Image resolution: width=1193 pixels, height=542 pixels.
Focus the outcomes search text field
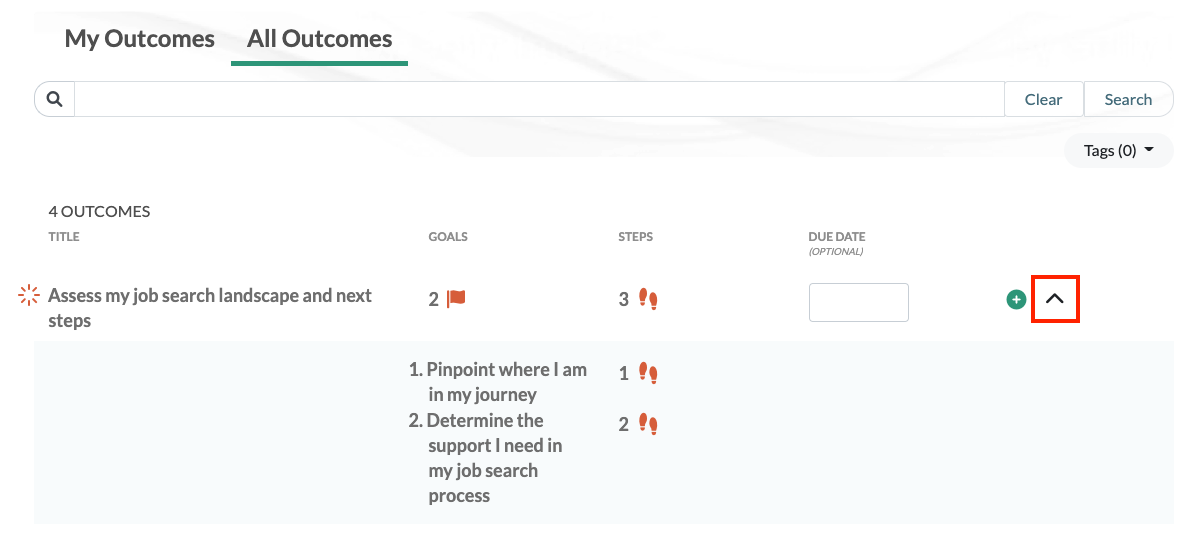[x=538, y=99]
